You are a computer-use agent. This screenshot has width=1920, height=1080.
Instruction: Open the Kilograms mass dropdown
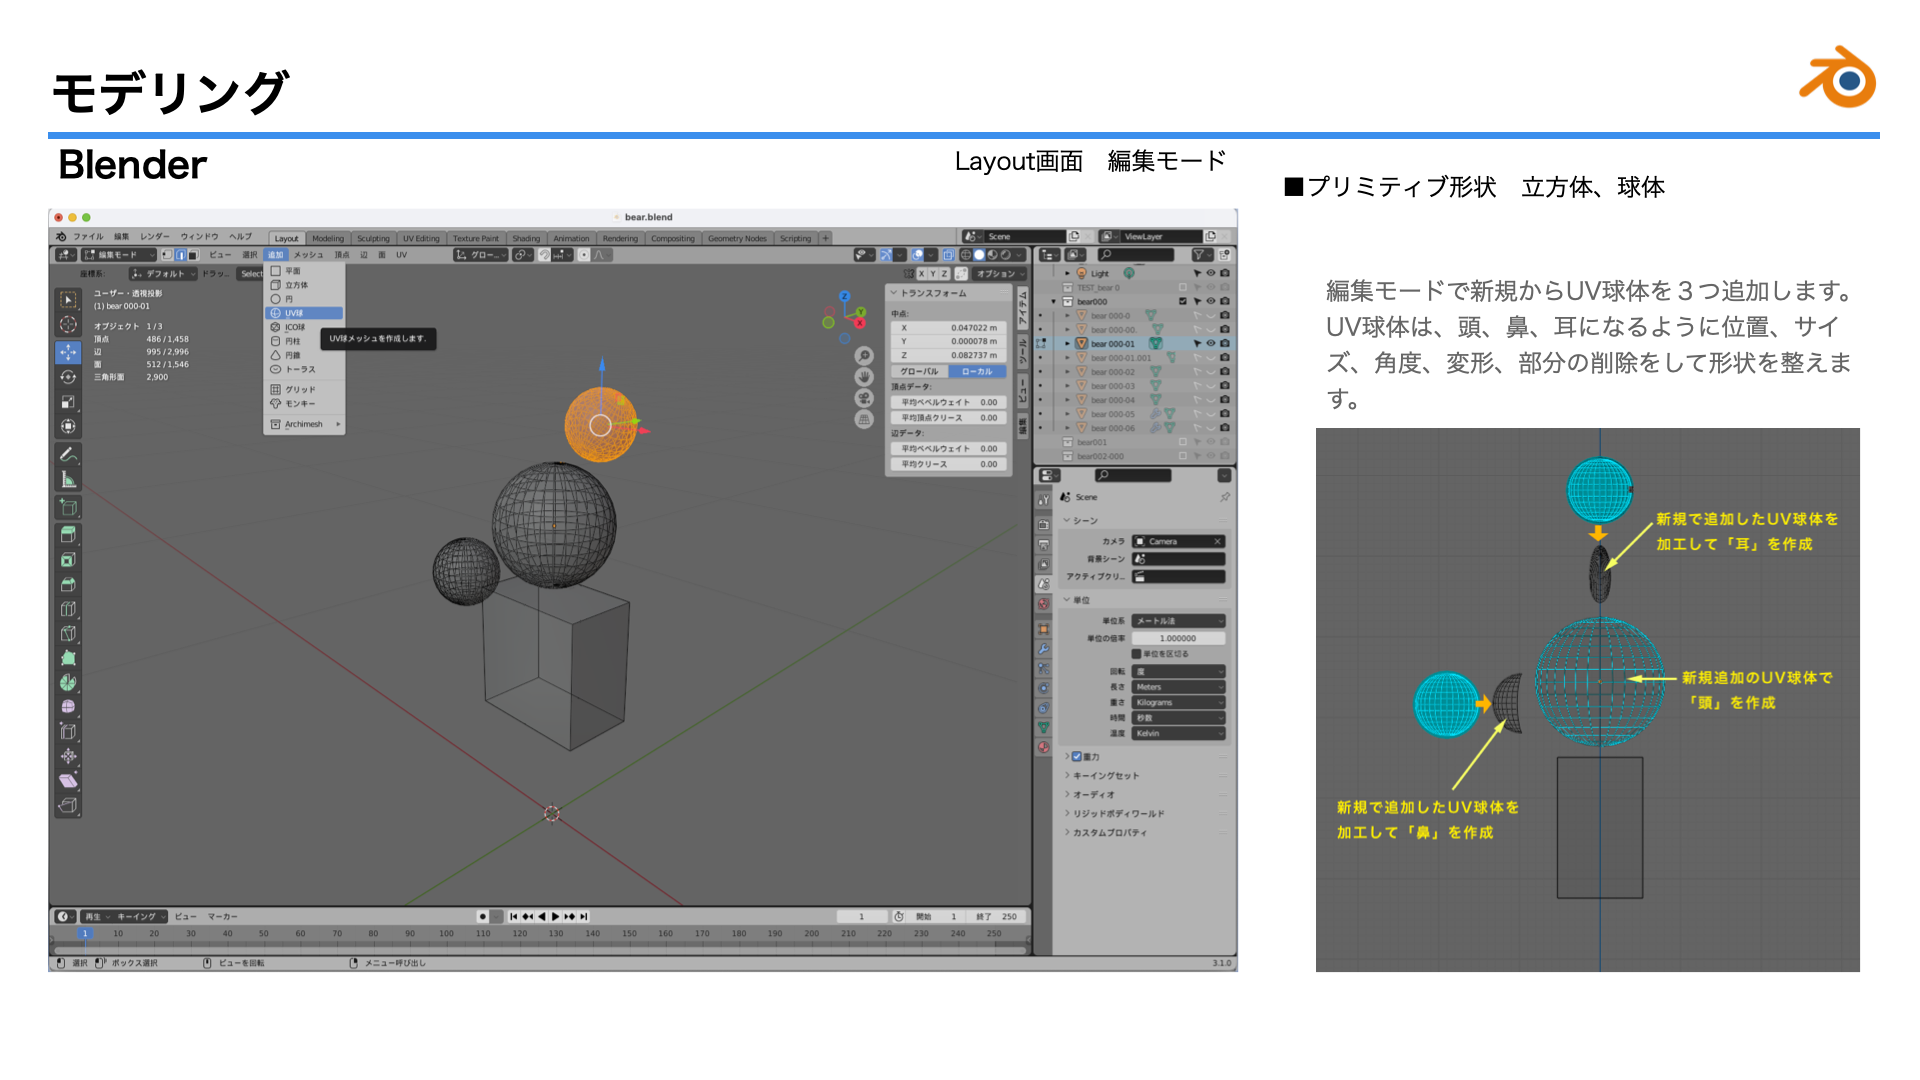[1179, 703]
